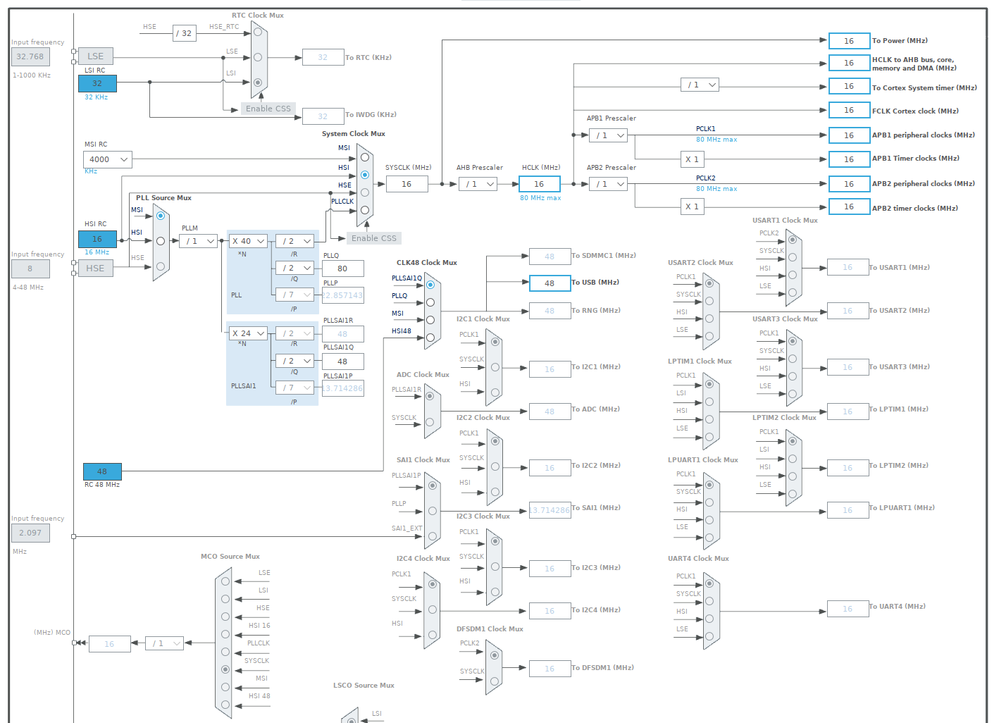The image size is (999, 723).
Task: Select HSE_RTC in RTC Clock Mux
Action: point(257,32)
